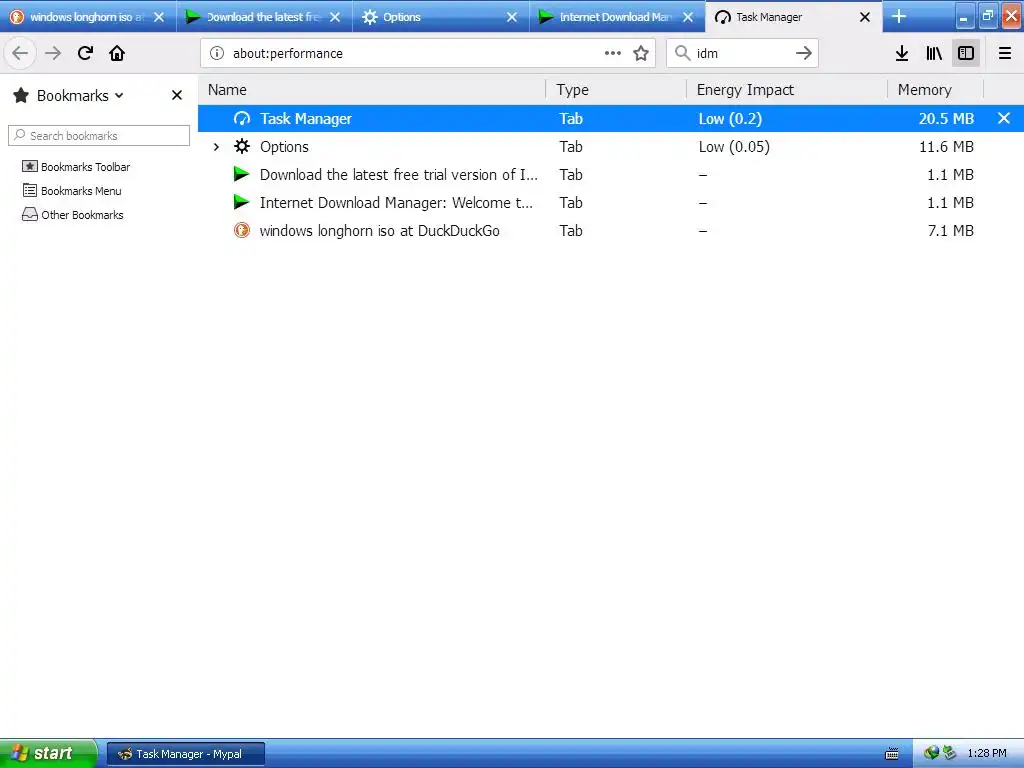Screen dimensions: 1024x768
Task: Open the Downloads panel
Action: click(x=902, y=53)
